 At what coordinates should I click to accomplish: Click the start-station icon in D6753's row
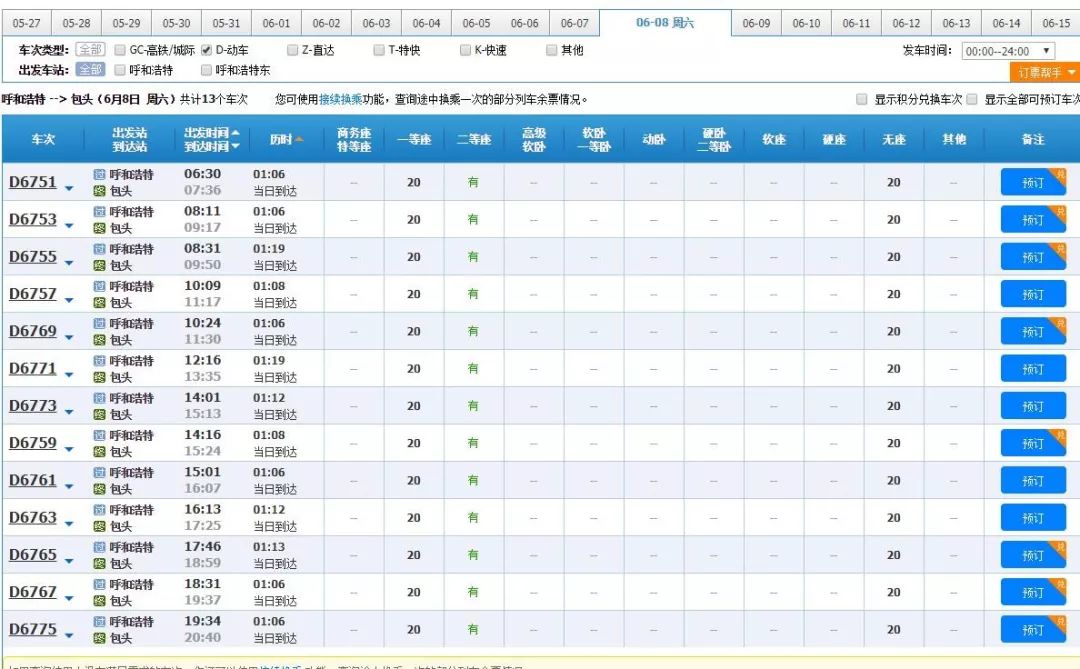(101, 213)
